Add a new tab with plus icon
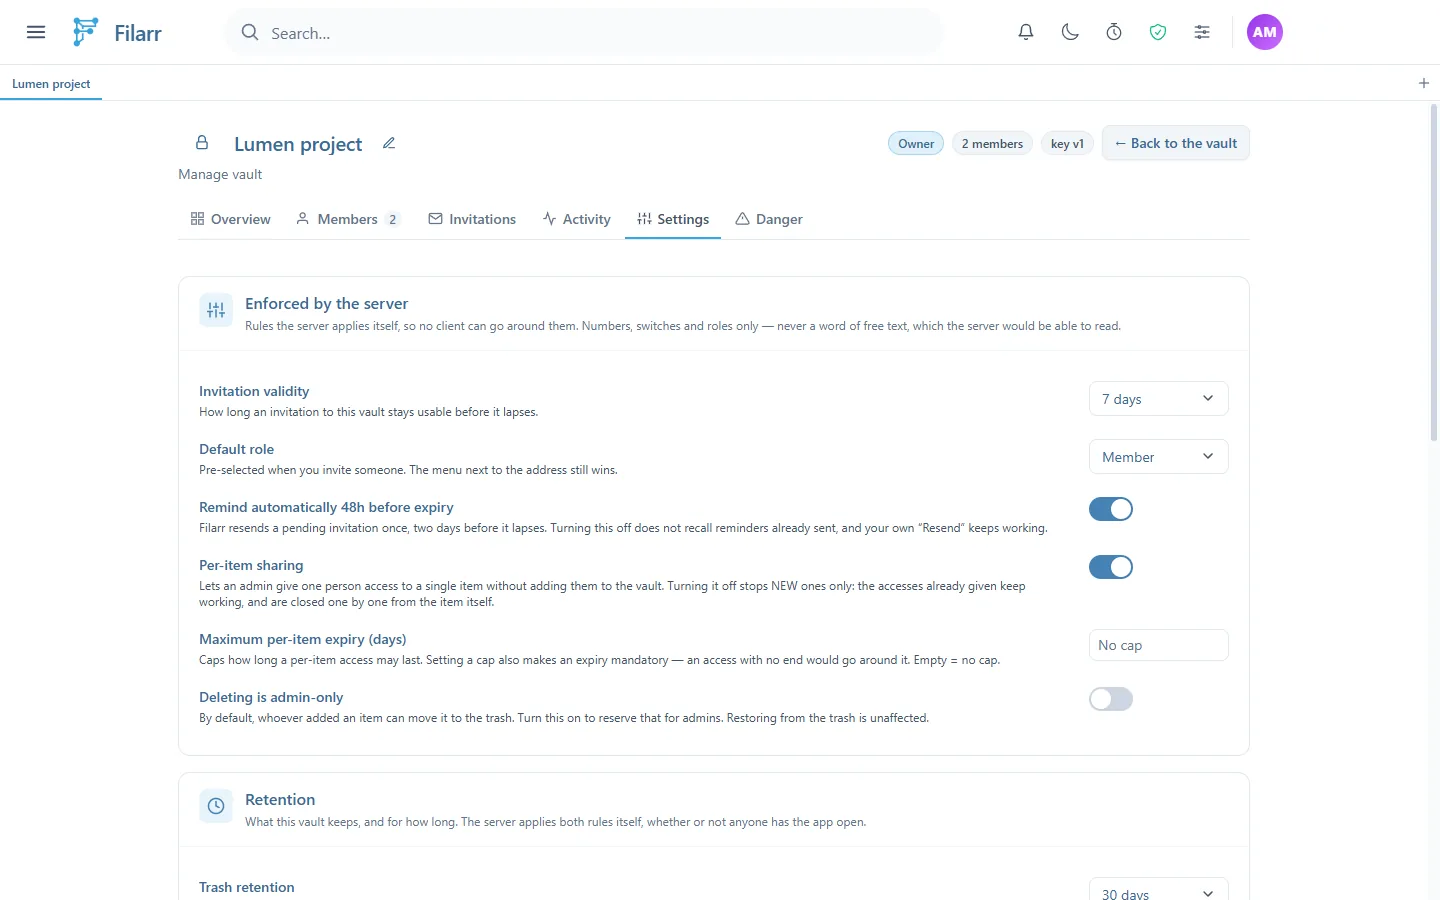 pyautogui.click(x=1424, y=83)
